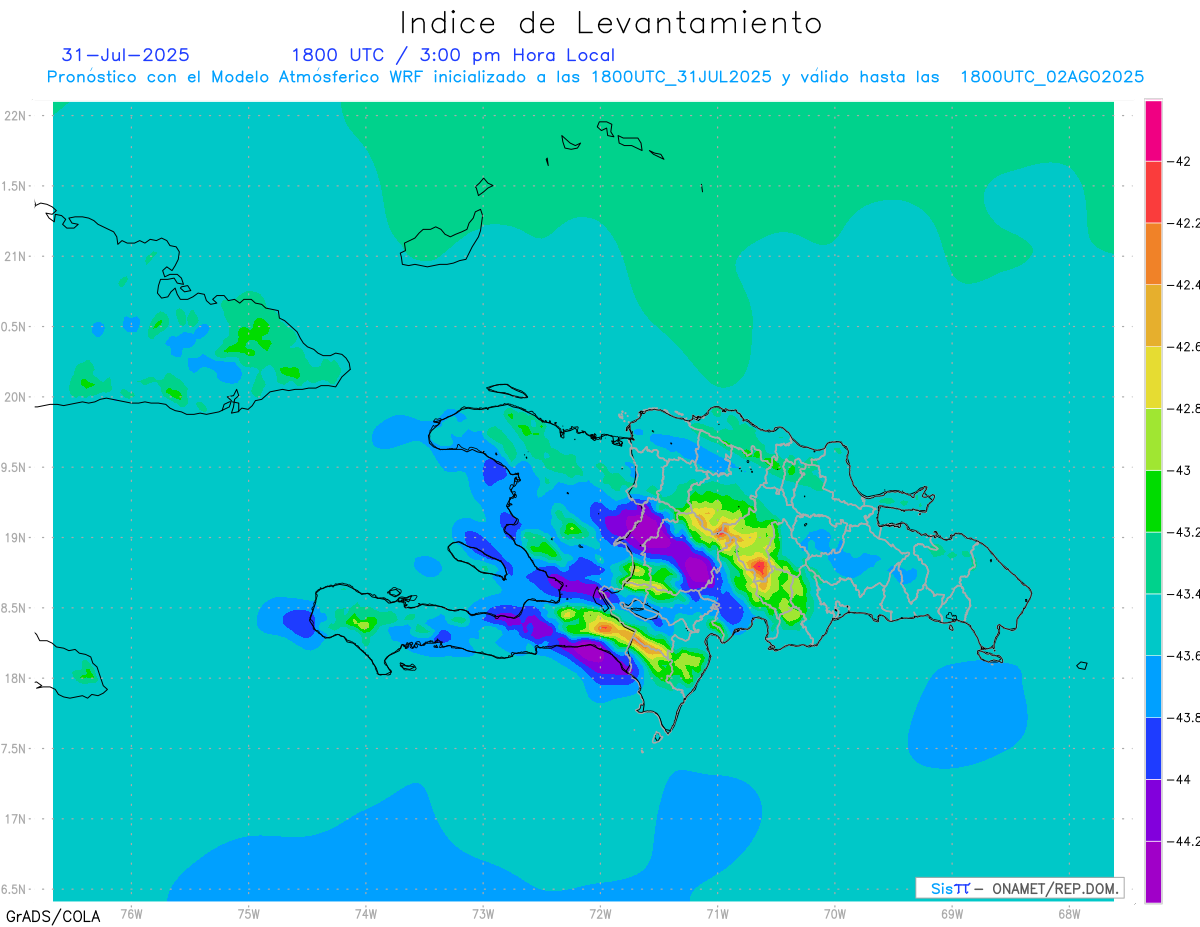
Task: Click the "68W" longitude label
Action: [1069, 913]
